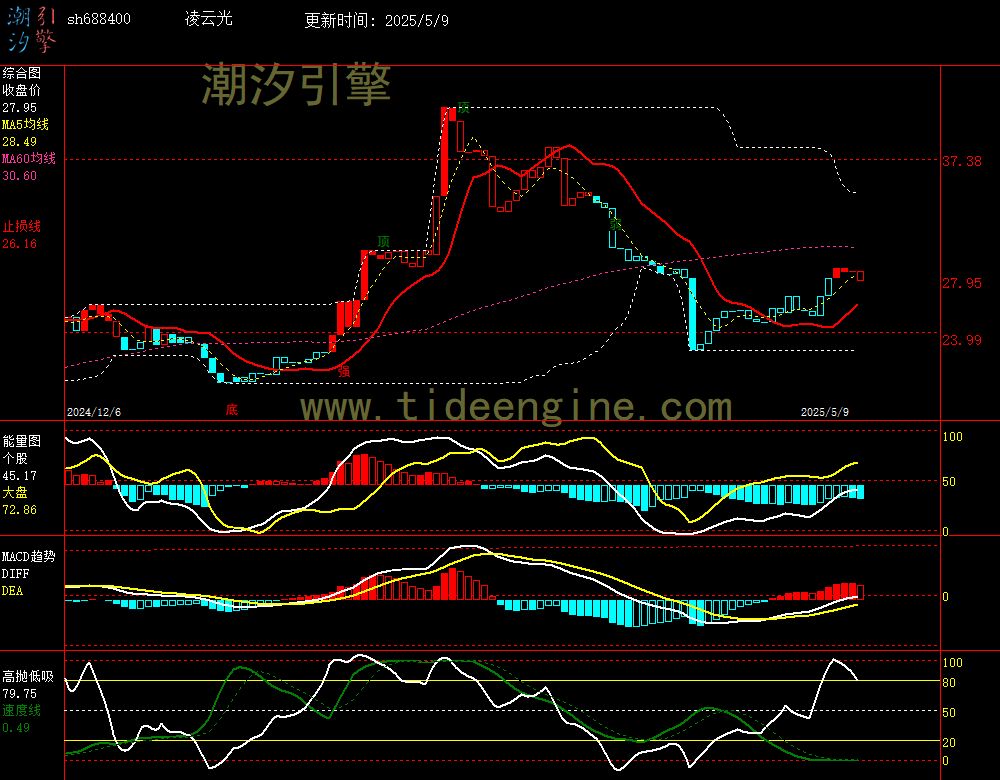Click the 0 axis label in 能量图
Image resolution: width=1000 pixels, height=780 pixels.
[x=946, y=531]
